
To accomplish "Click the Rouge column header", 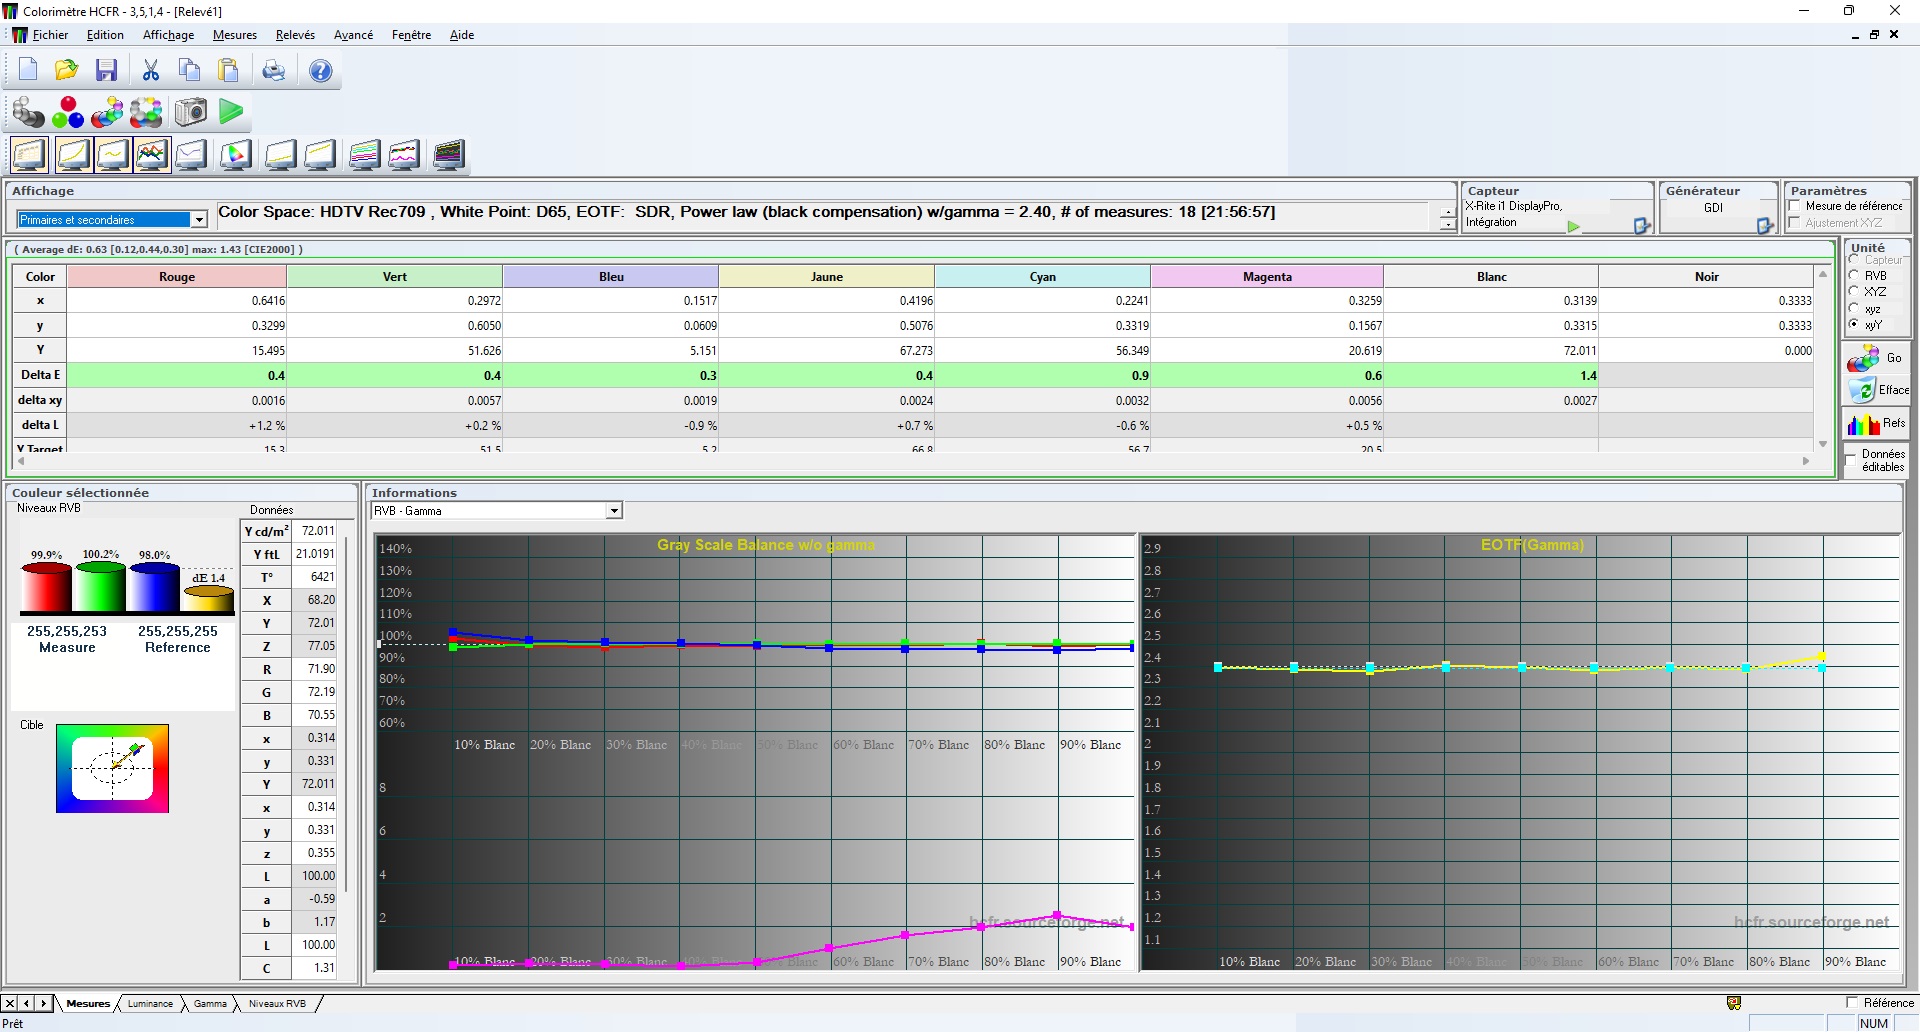I will click(x=177, y=277).
